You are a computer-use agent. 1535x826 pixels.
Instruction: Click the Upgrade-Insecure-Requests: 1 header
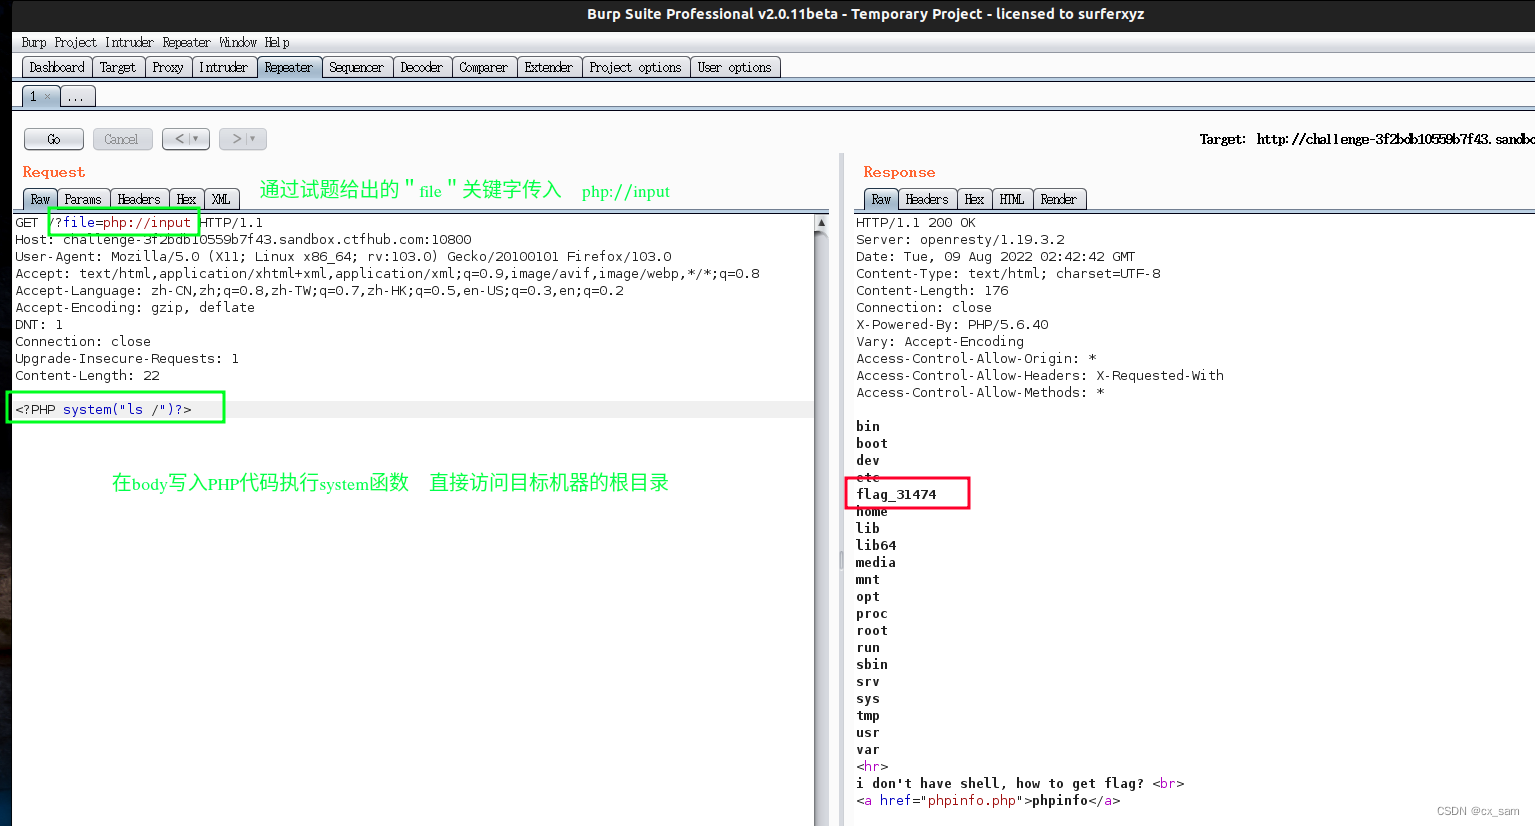(127, 359)
